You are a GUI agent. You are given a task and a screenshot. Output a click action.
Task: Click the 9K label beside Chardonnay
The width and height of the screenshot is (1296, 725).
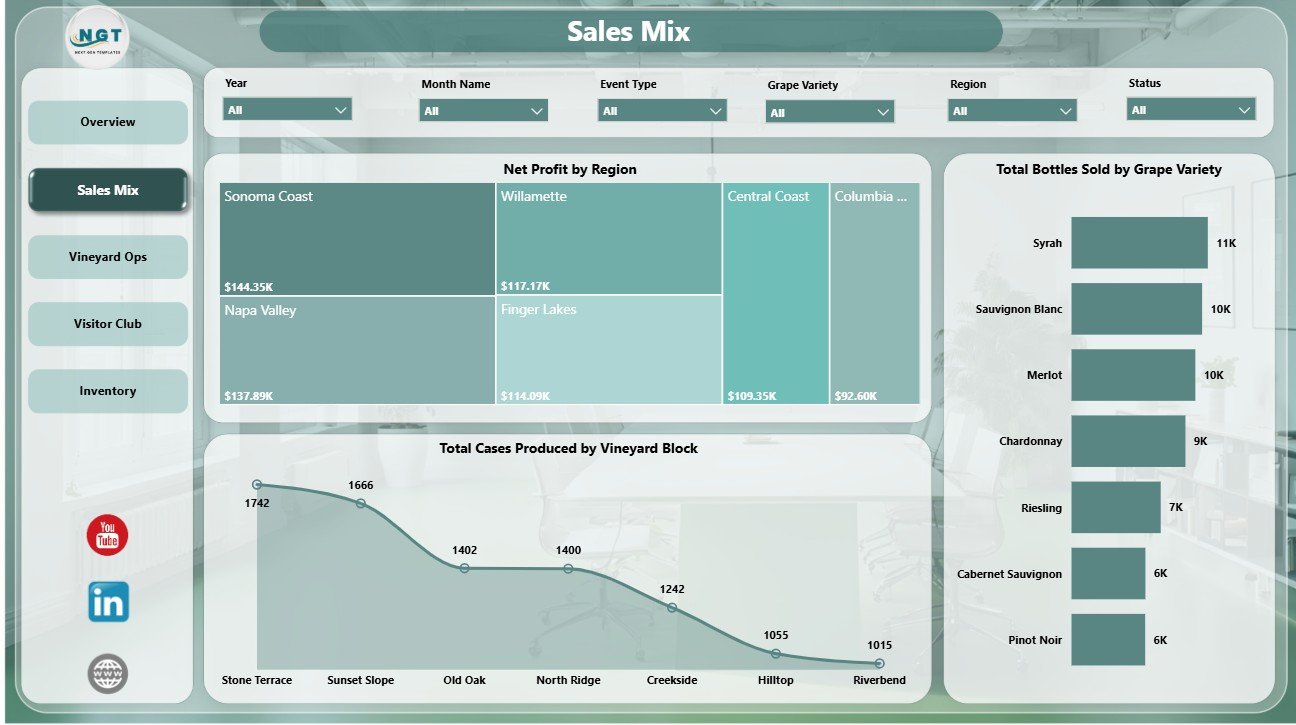1201,441
